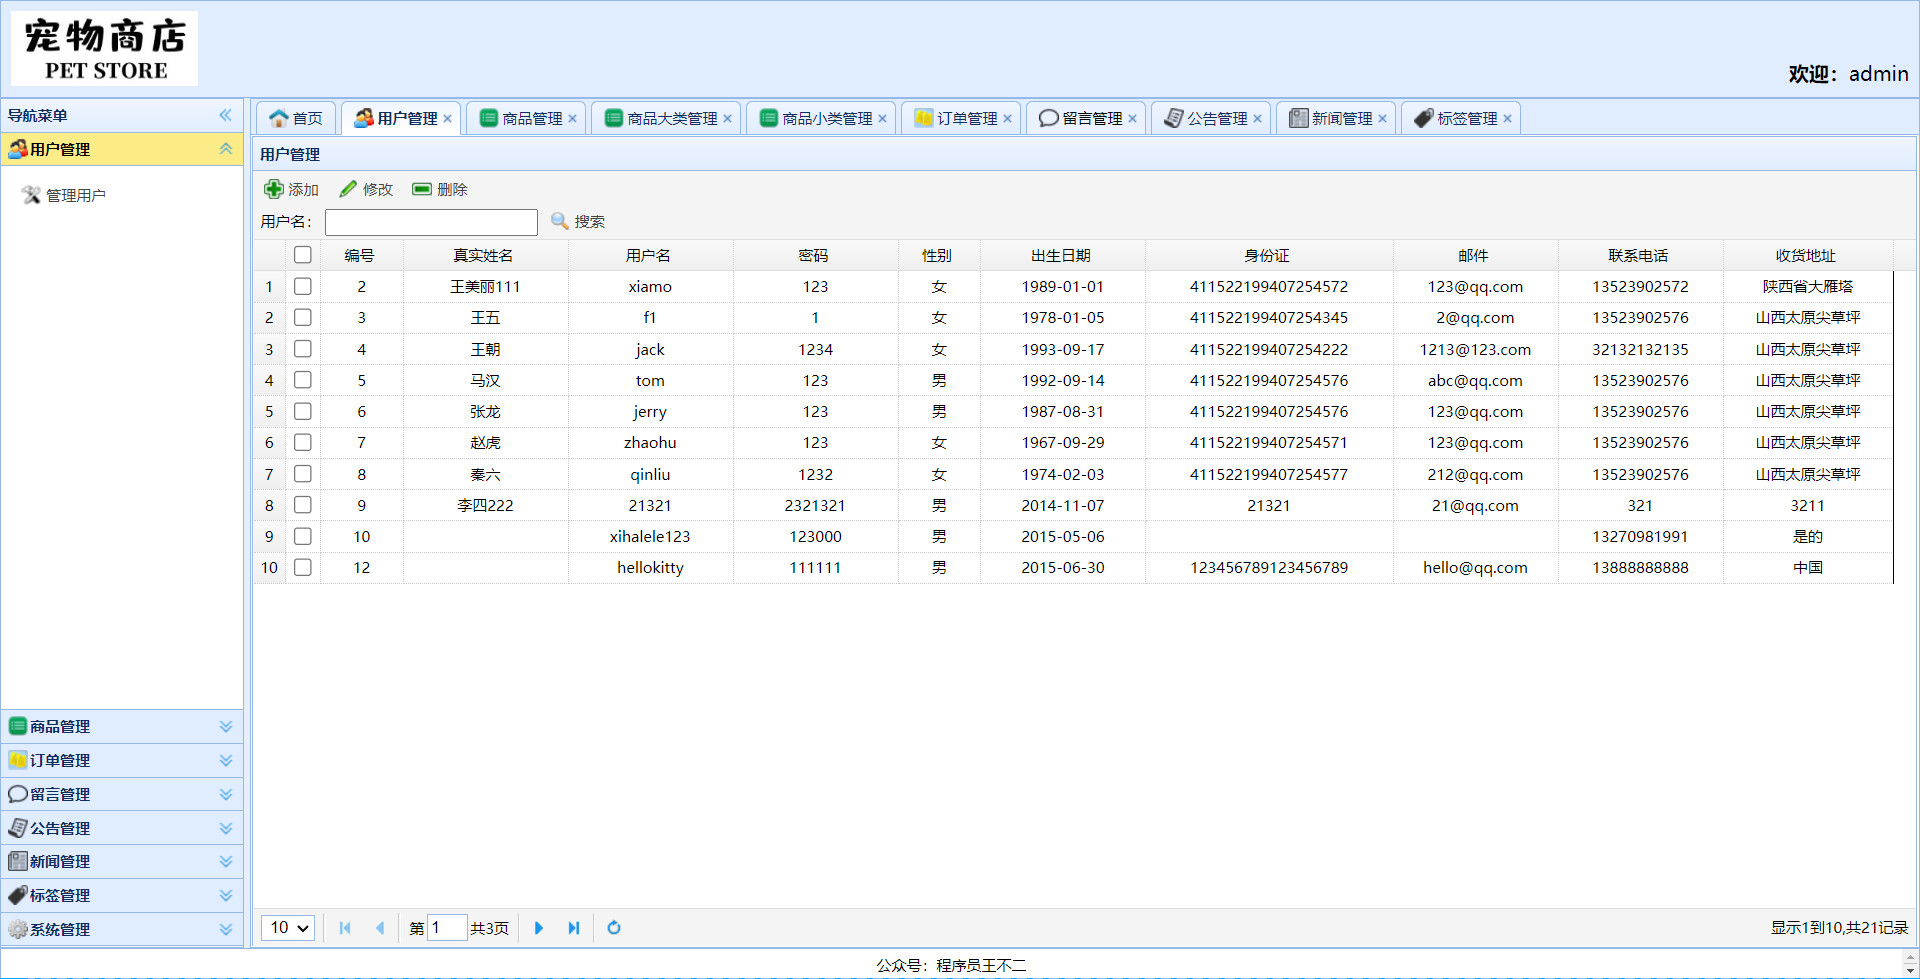This screenshot has height=979, width=1920.
Task: Expand the 商品管理 accordion section
Action: pos(226,727)
